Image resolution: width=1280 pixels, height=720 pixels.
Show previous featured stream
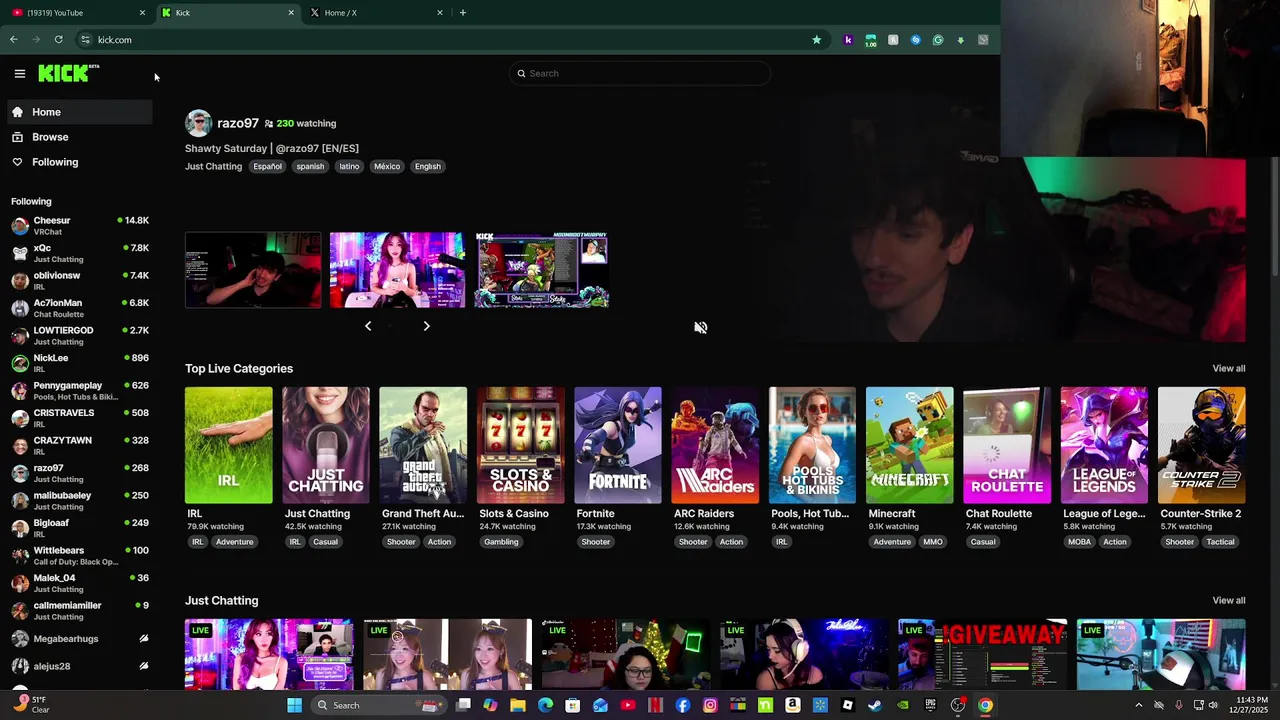pyautogui.click(x=368, y=326)
